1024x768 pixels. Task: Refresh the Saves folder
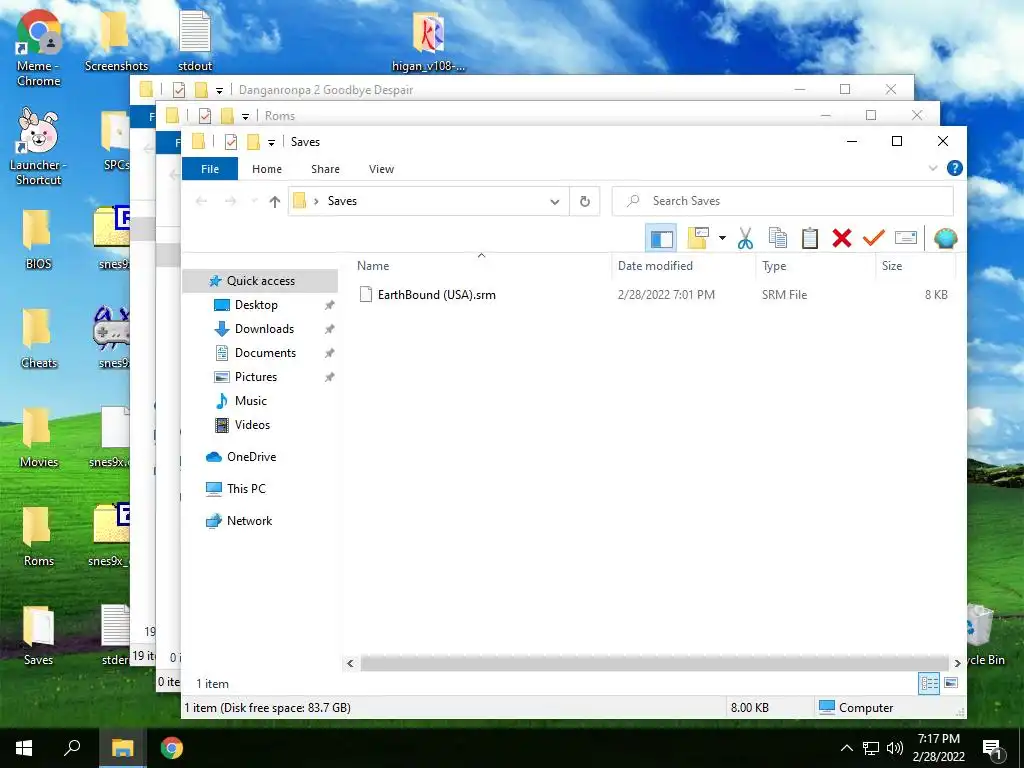[x=584, y=201]
